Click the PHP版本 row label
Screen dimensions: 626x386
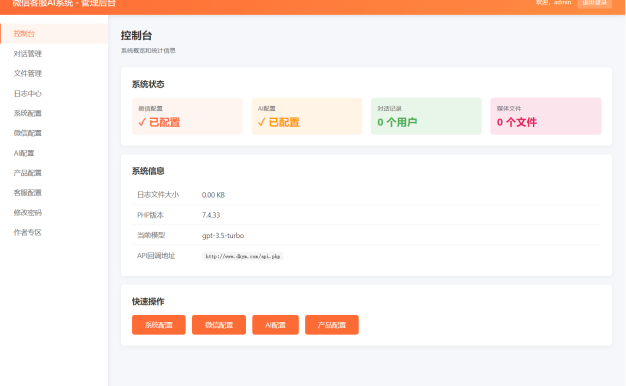pos(150,215)
